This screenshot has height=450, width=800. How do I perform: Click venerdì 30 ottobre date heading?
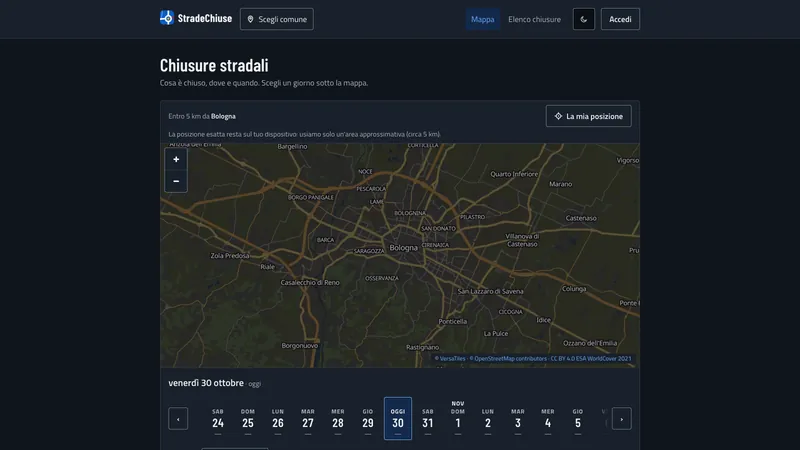(206, 383)
